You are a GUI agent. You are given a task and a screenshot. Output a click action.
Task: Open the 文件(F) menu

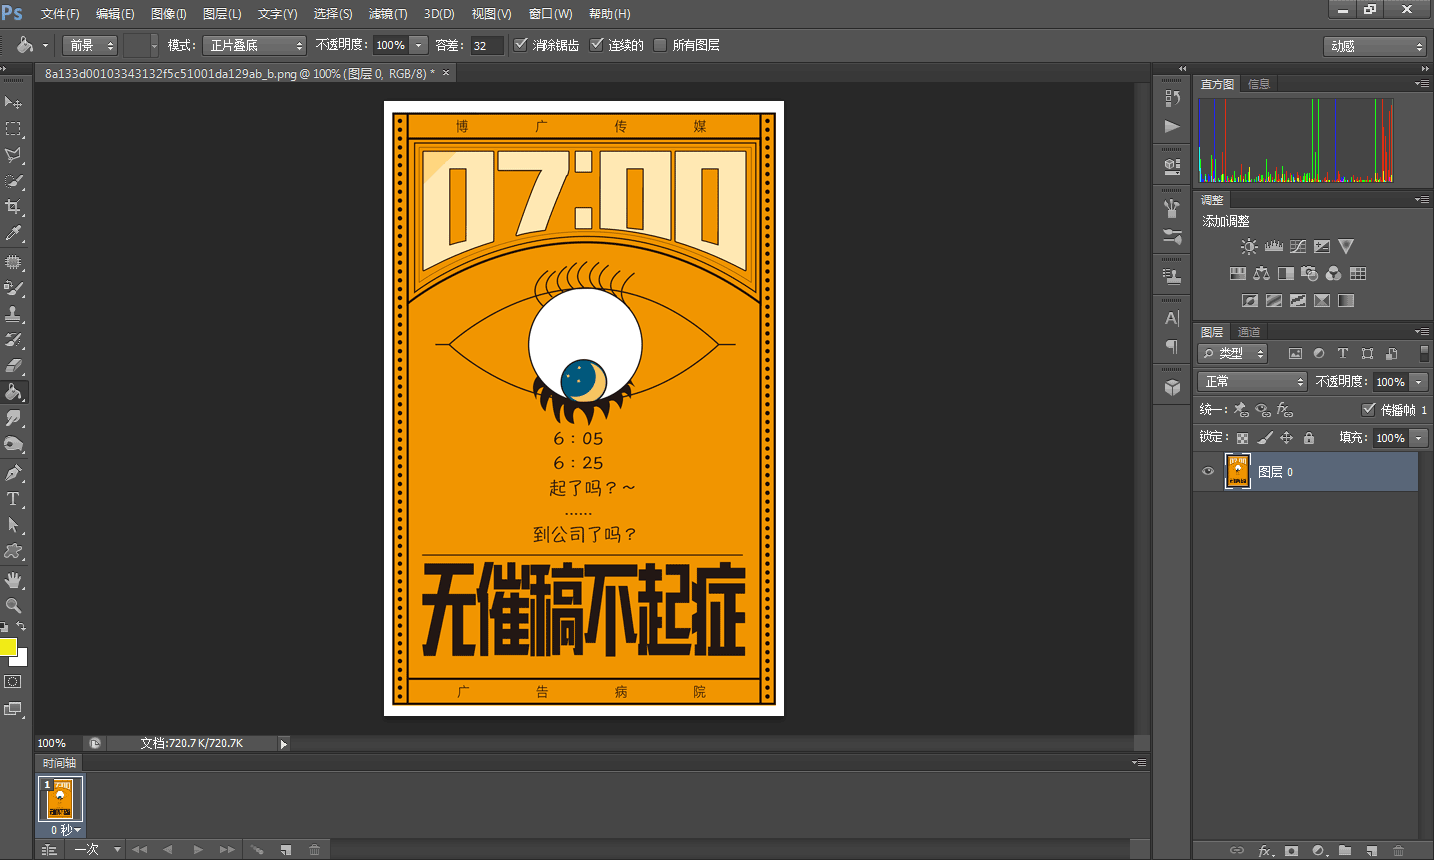coord(60,14)
